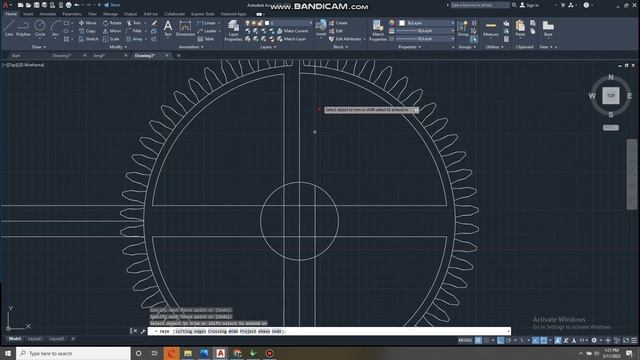Activate the Mirror command
This screenshot has height=360, width=640.
(112, 31)
